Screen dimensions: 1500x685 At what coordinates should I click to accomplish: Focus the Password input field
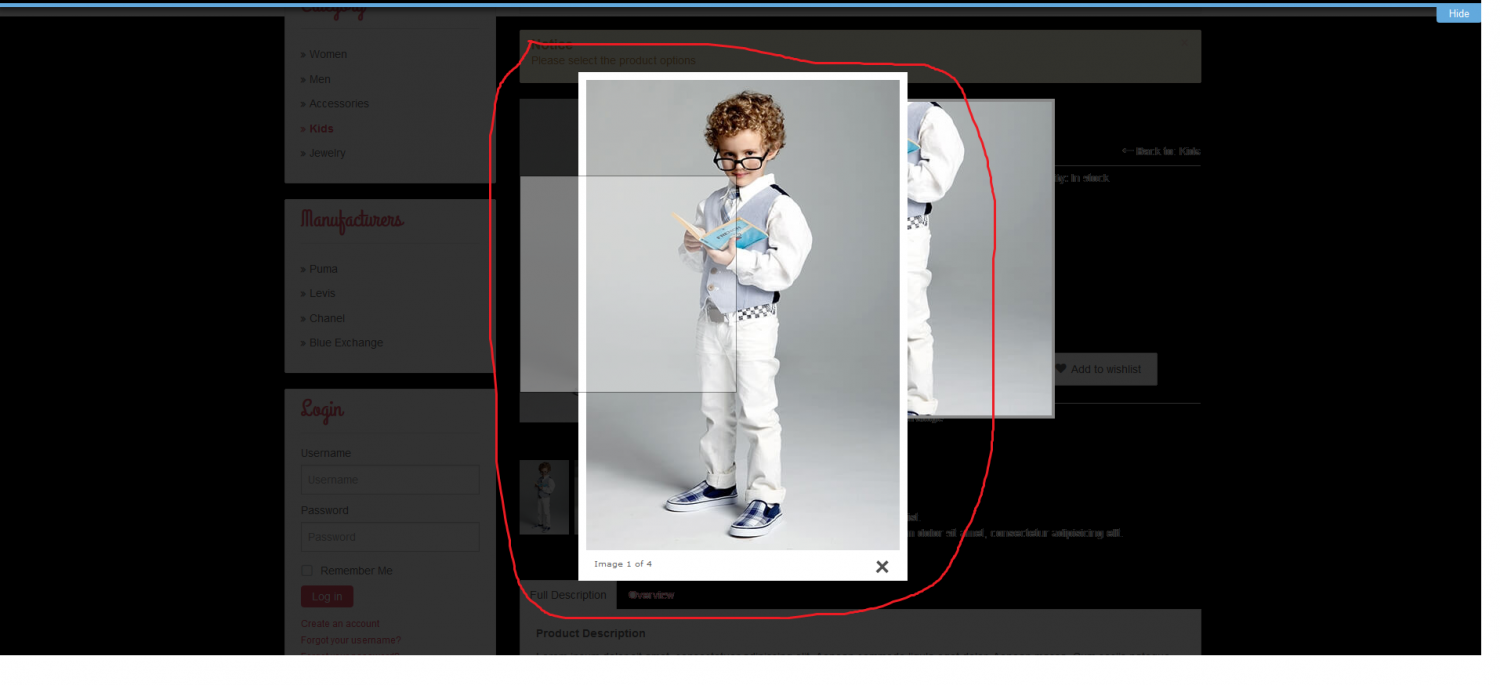(x=389, y=537)
